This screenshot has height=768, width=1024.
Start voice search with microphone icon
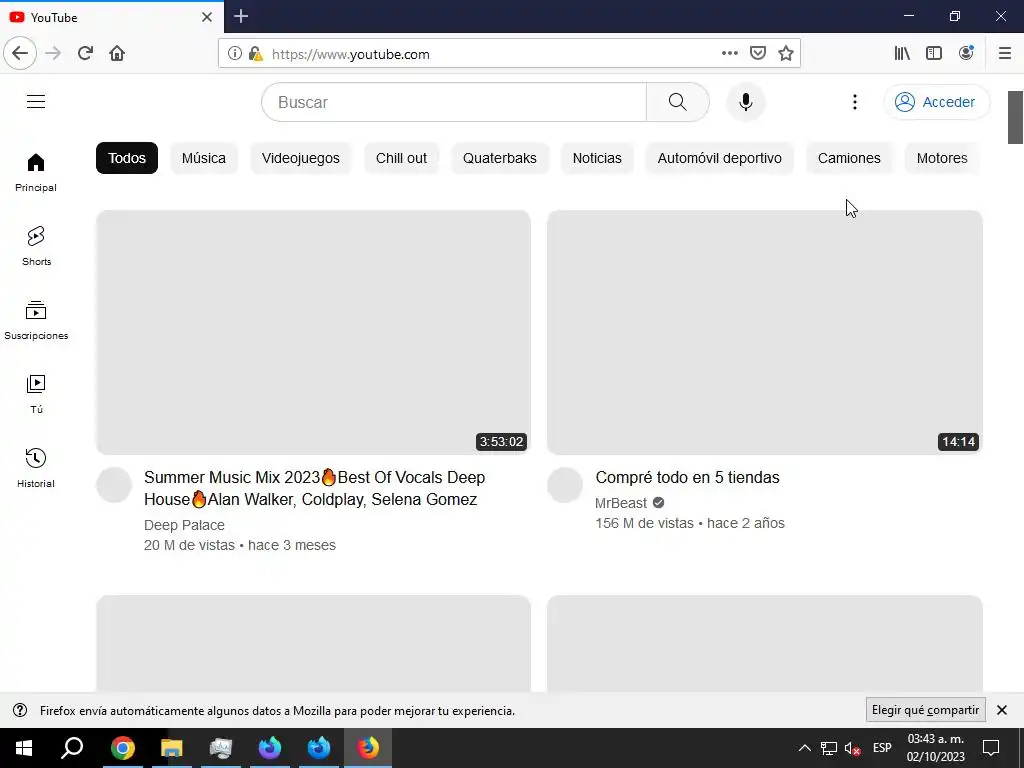click(745, 102)
